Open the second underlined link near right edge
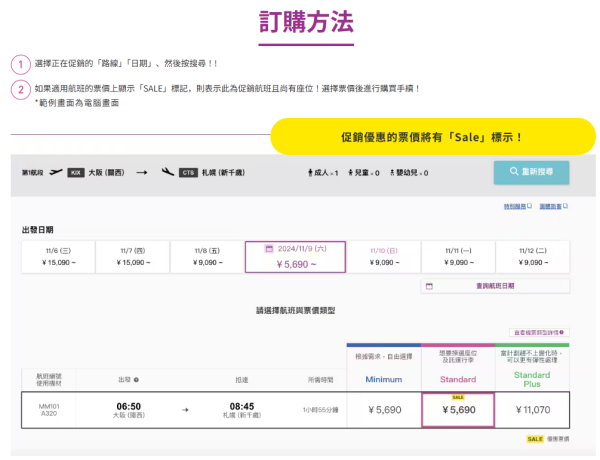 553,206
